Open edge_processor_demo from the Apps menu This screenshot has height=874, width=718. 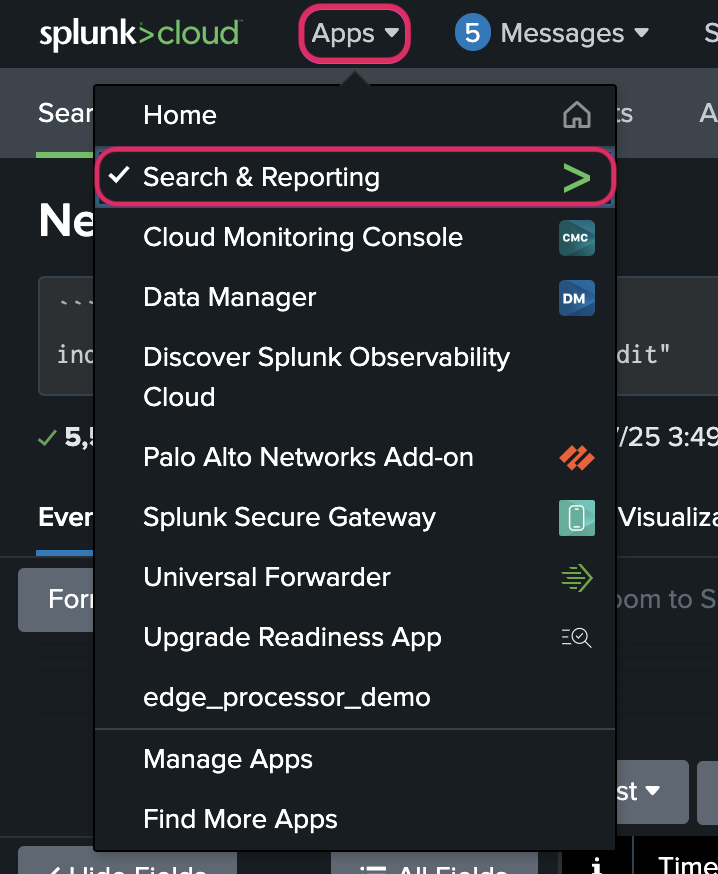287,697
